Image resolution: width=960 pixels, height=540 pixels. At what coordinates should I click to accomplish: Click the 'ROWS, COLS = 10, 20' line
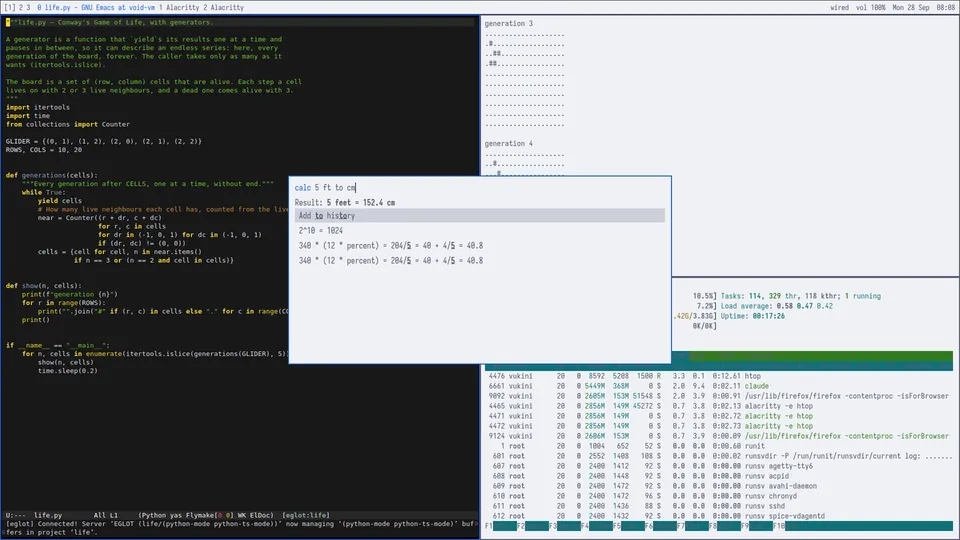tap(43, 150)
